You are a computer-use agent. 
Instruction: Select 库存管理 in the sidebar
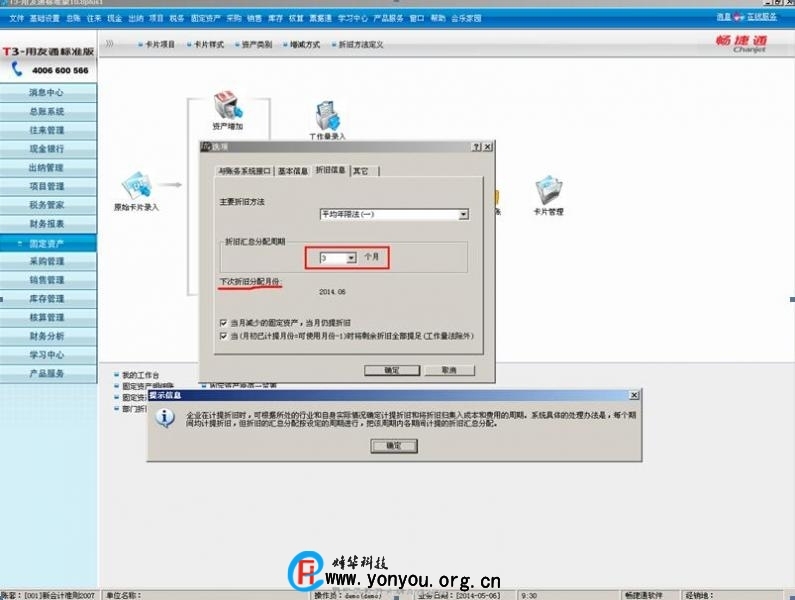[48, 299]
